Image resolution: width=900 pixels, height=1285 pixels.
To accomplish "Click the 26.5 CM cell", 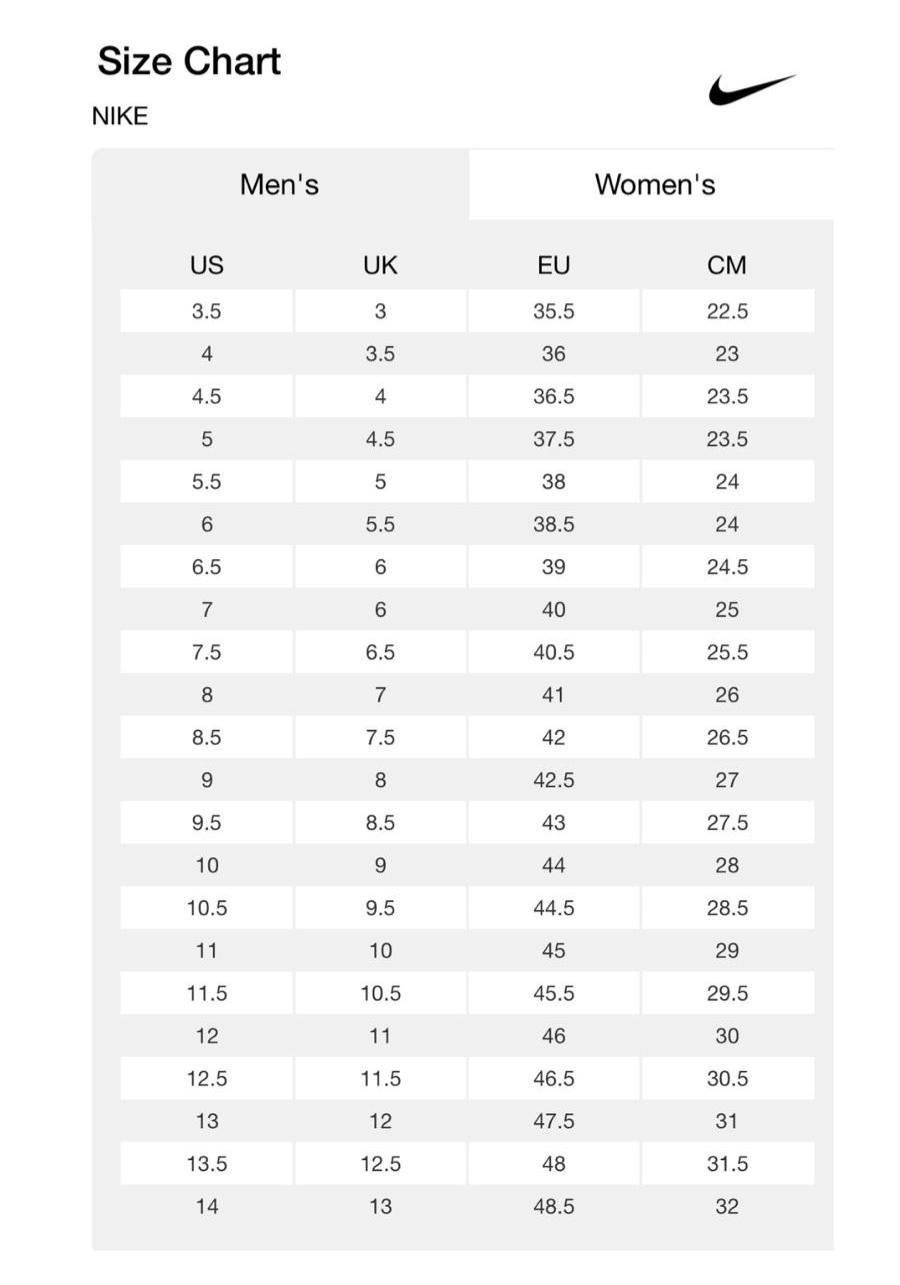I will 727,737.
